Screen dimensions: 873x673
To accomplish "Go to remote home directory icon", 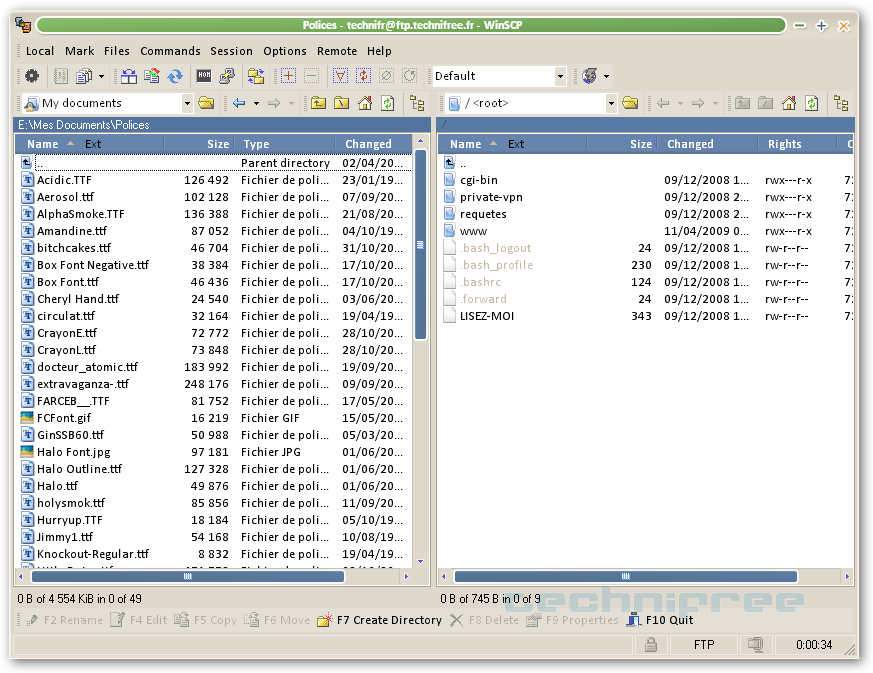I will click(789, 103).
